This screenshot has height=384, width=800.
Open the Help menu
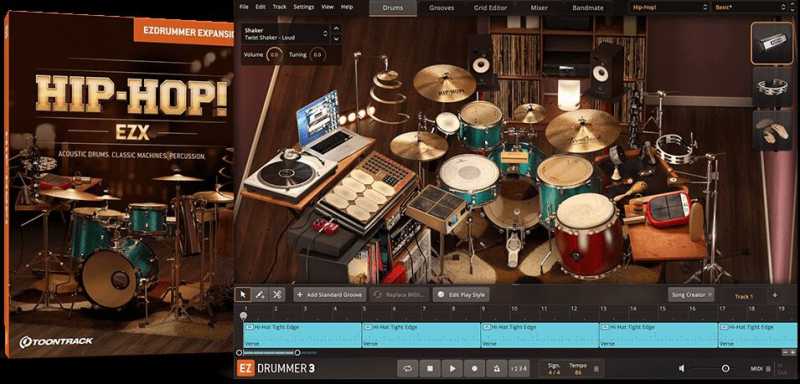click(x=347, y=7)
